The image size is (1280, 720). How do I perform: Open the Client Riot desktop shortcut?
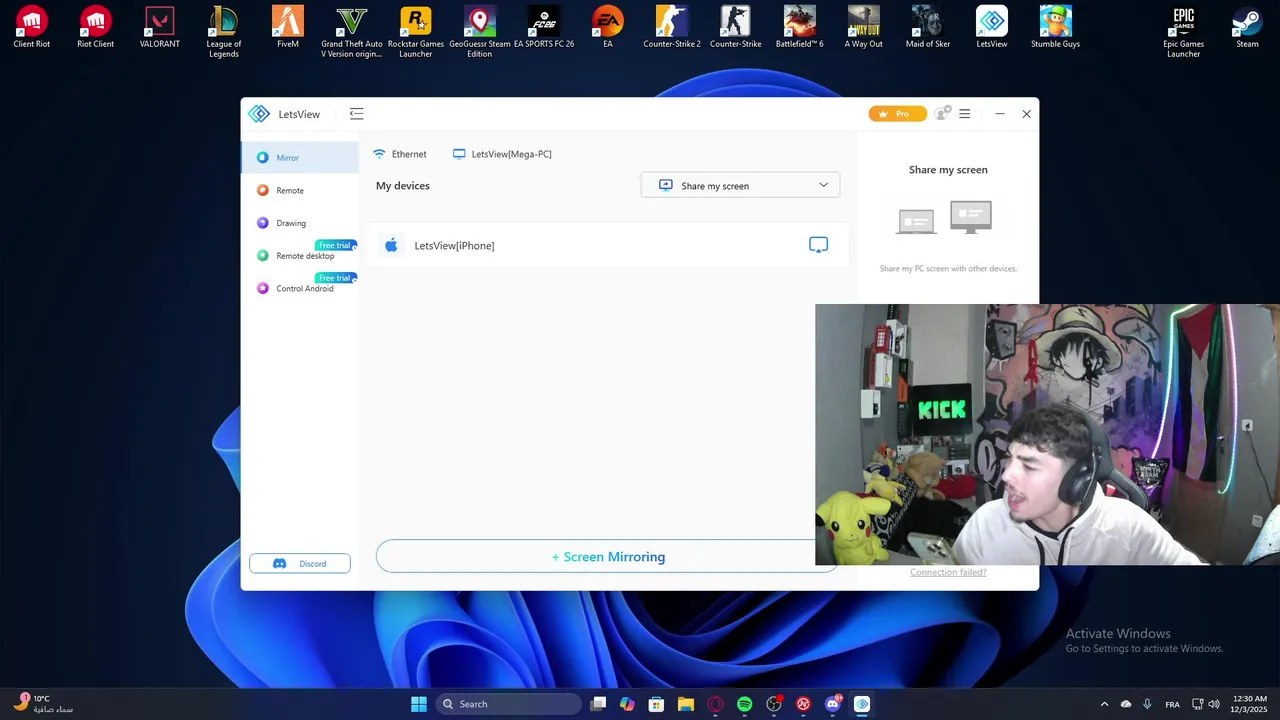[x=32, y=28]
